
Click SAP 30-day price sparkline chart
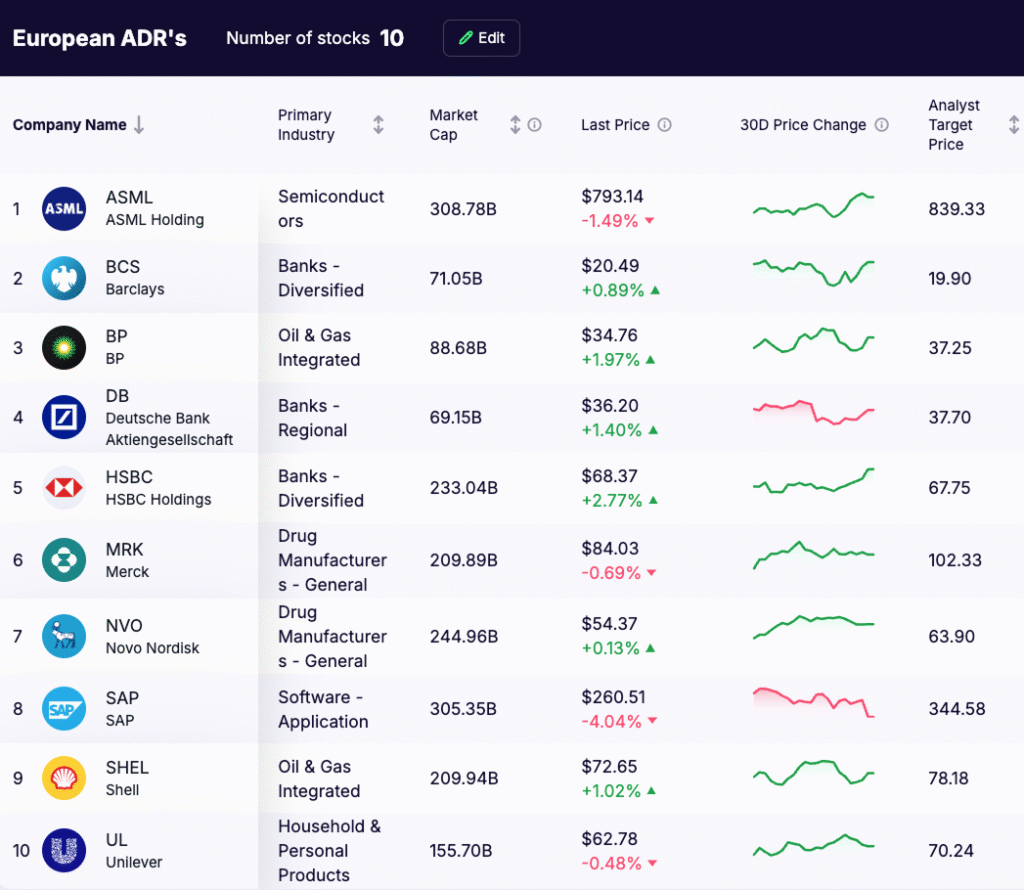[x=813, y=702]
